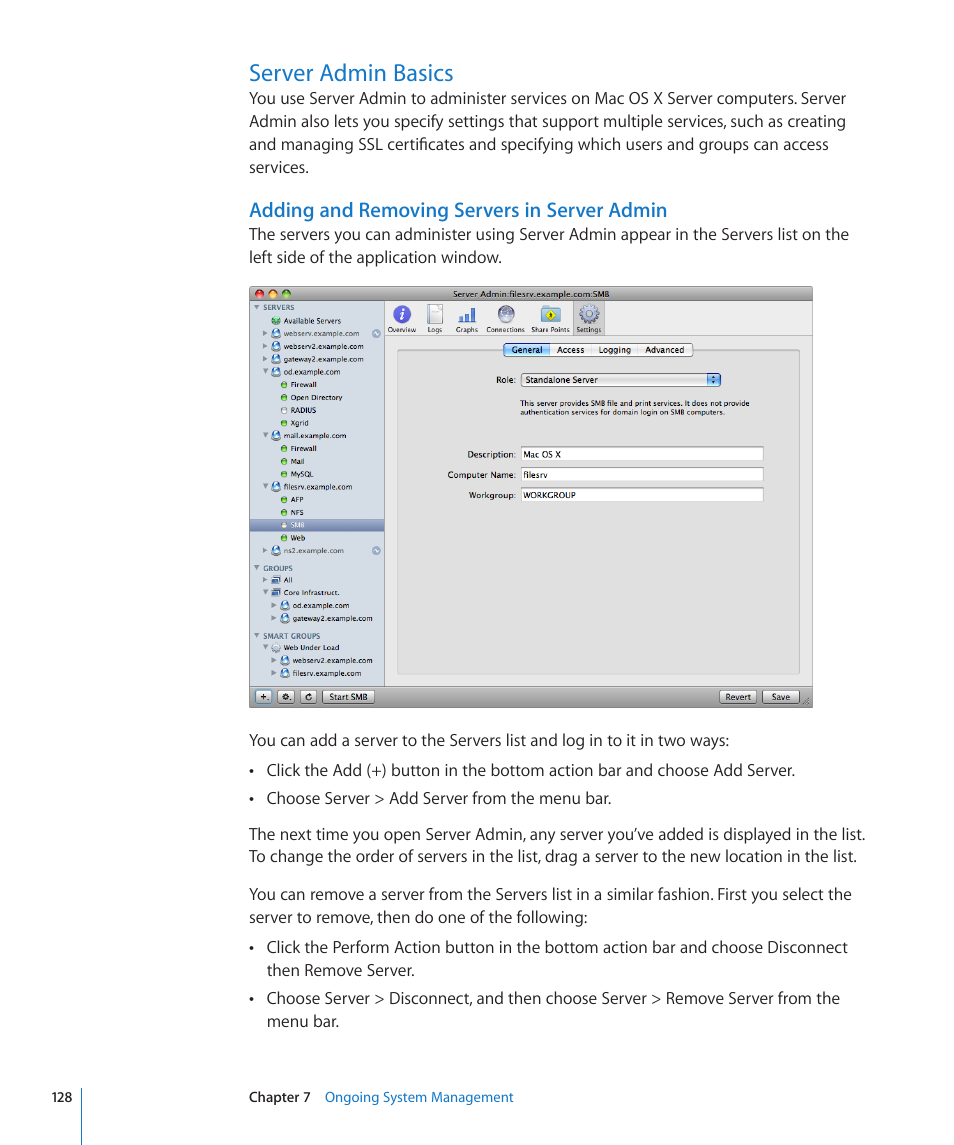Collapse mail.example.com disclosure triangle

[x=265, y=435]
